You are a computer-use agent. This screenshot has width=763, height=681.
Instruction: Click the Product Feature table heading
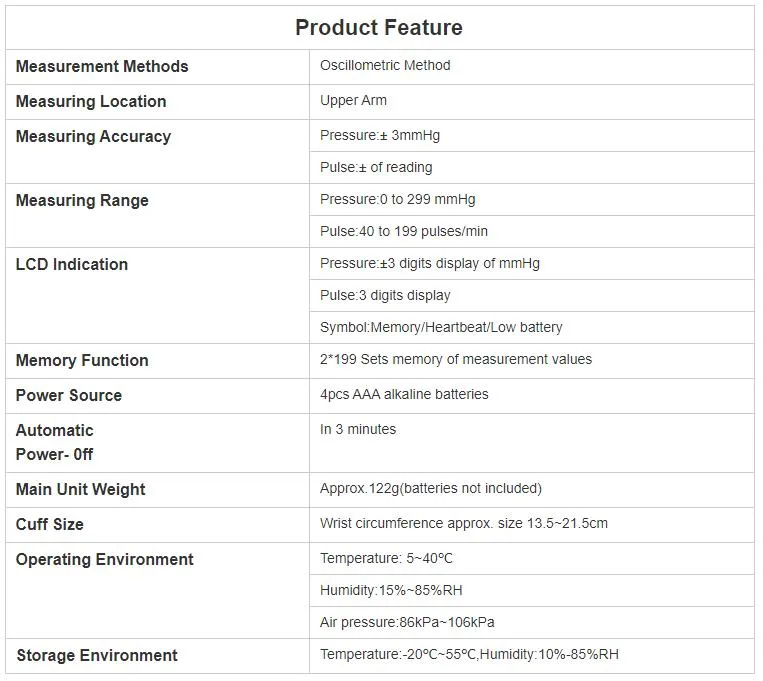[x=379, y=27]
